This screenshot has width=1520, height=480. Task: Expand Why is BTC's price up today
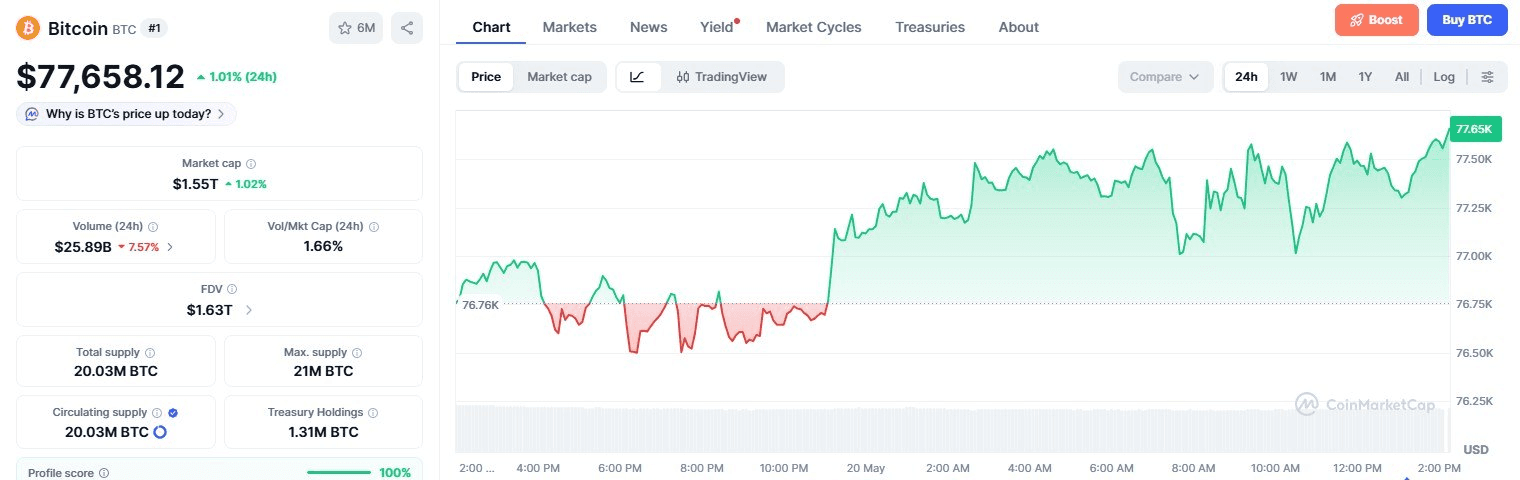click(x=126, y=114)
